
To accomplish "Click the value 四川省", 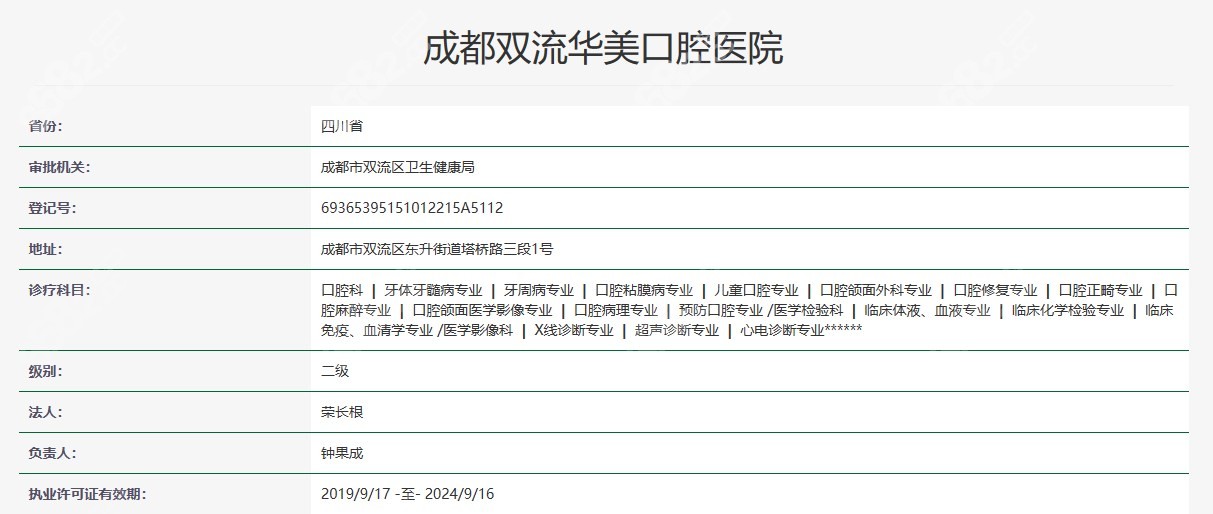I will [341, 126].
